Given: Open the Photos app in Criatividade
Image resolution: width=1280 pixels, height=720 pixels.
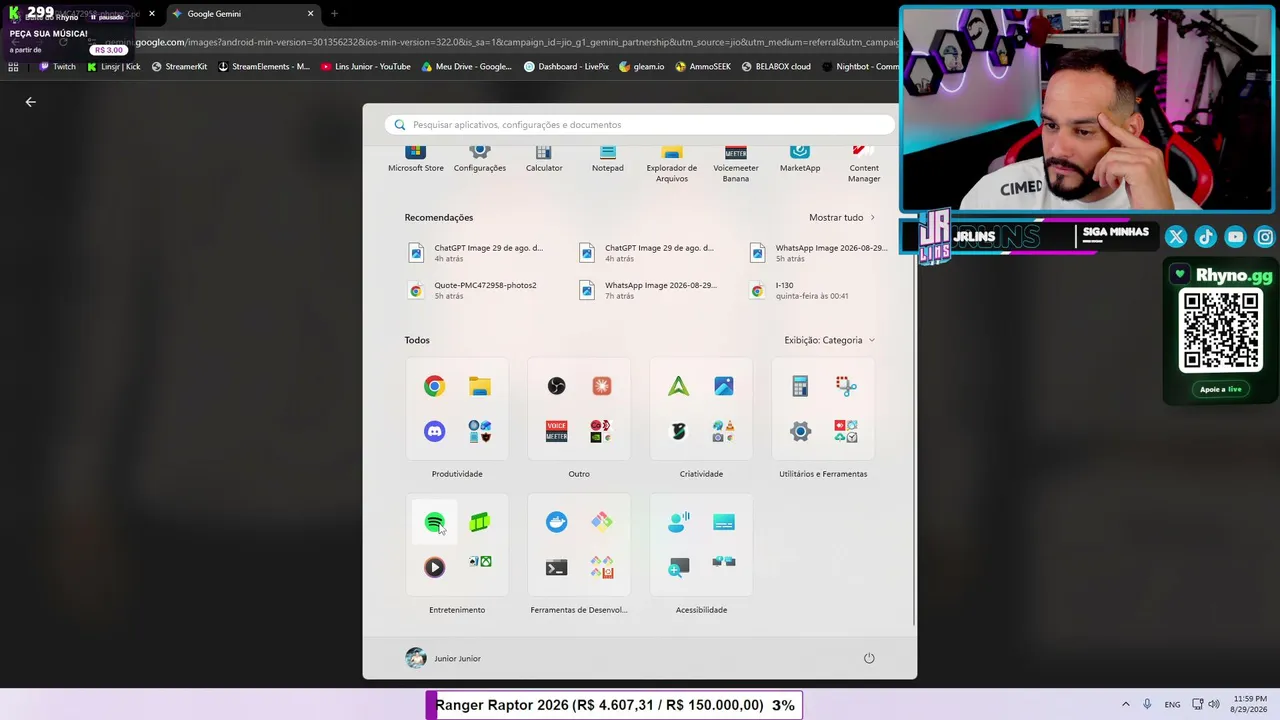Looking at the screenshot, I should (x=724, y=386).
